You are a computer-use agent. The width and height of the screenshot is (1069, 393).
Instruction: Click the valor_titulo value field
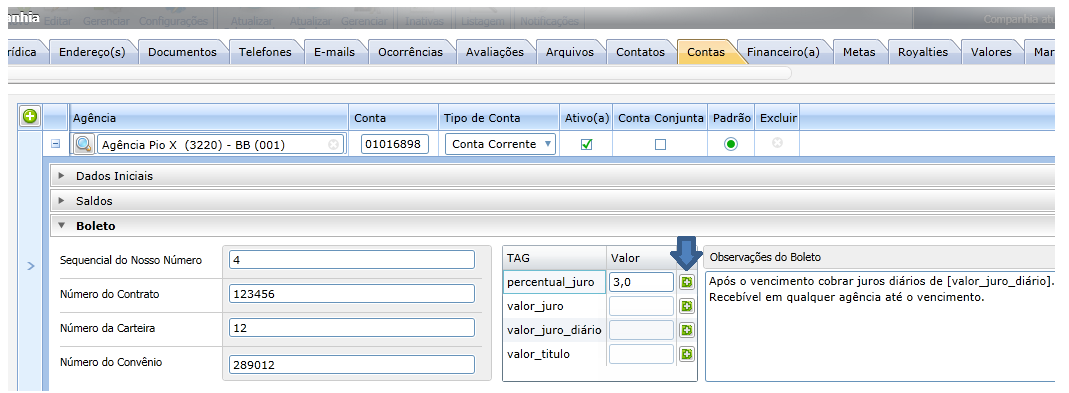tap(642, 354)
